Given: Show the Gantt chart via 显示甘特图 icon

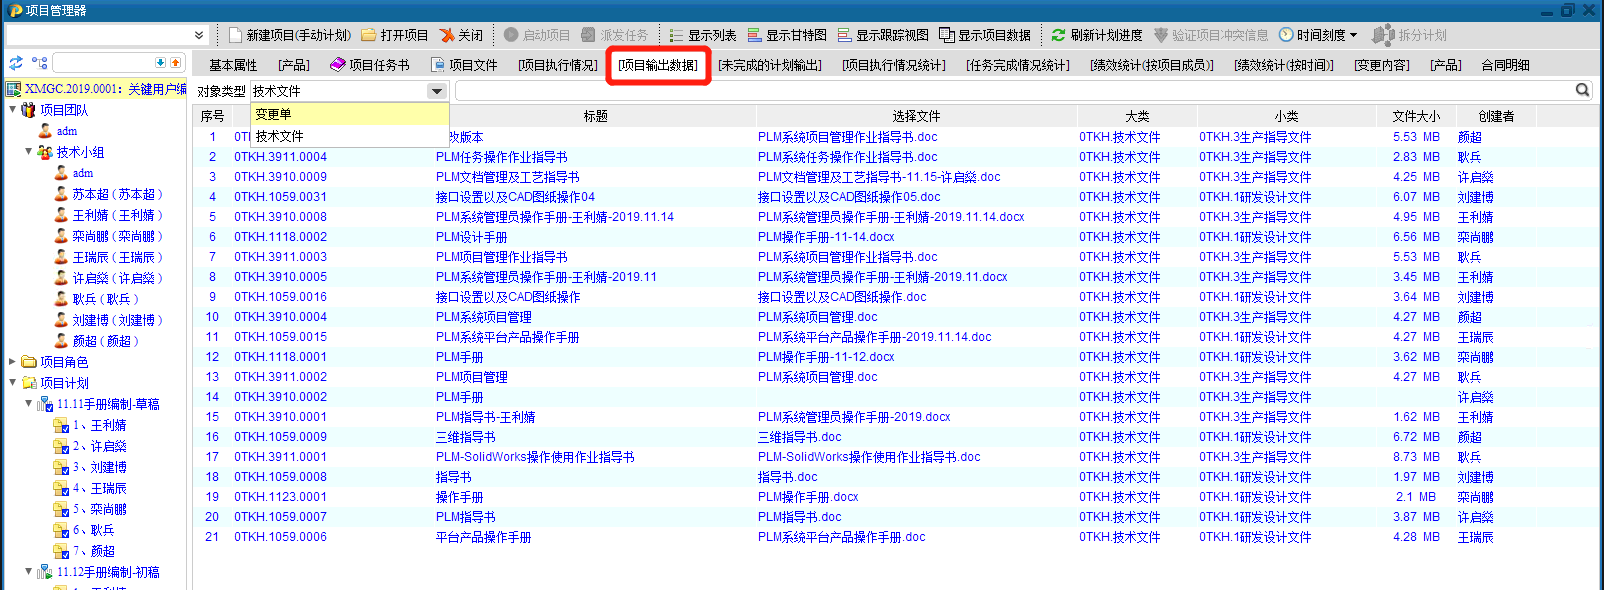Looking at the screenshot, I should [x=755, y=35].
